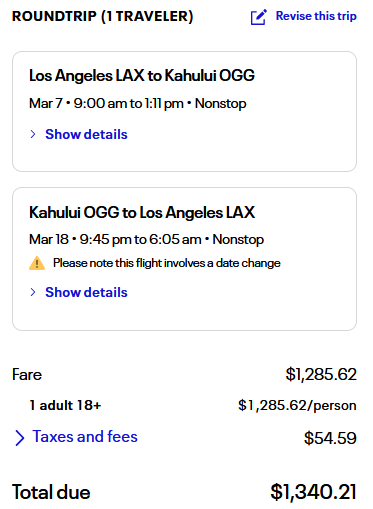The height and width of the screenshot is (509, 373).
Task: Click the Total due label
Action: click(x=51, y=492)
